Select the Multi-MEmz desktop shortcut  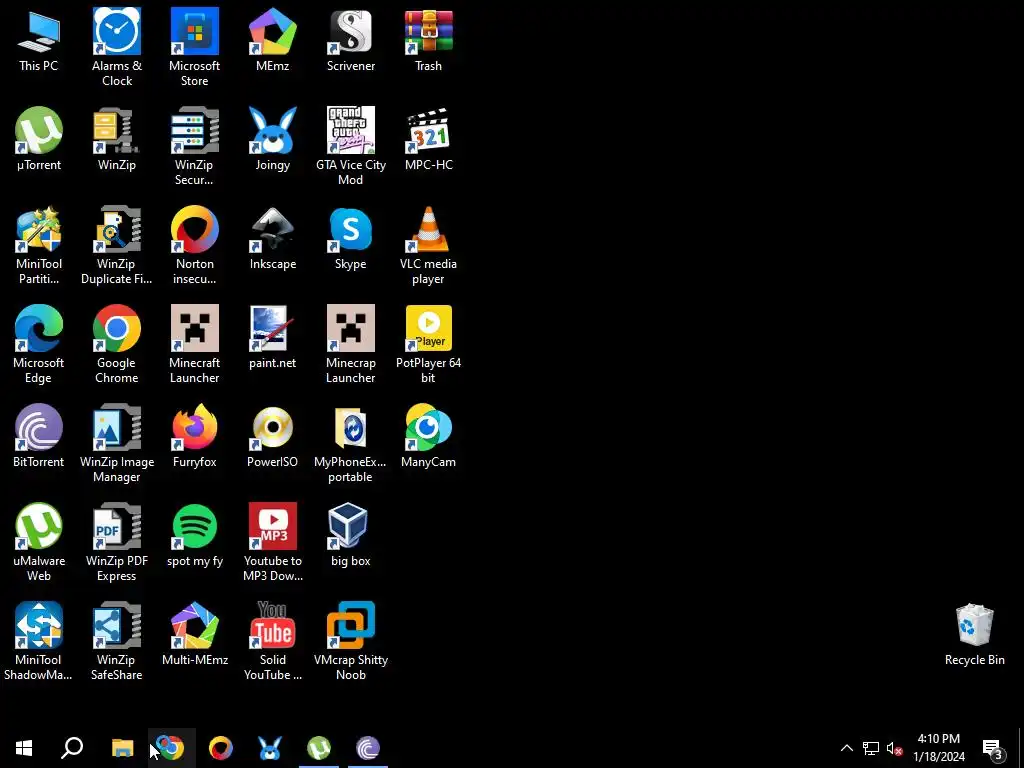coord(195,634)
